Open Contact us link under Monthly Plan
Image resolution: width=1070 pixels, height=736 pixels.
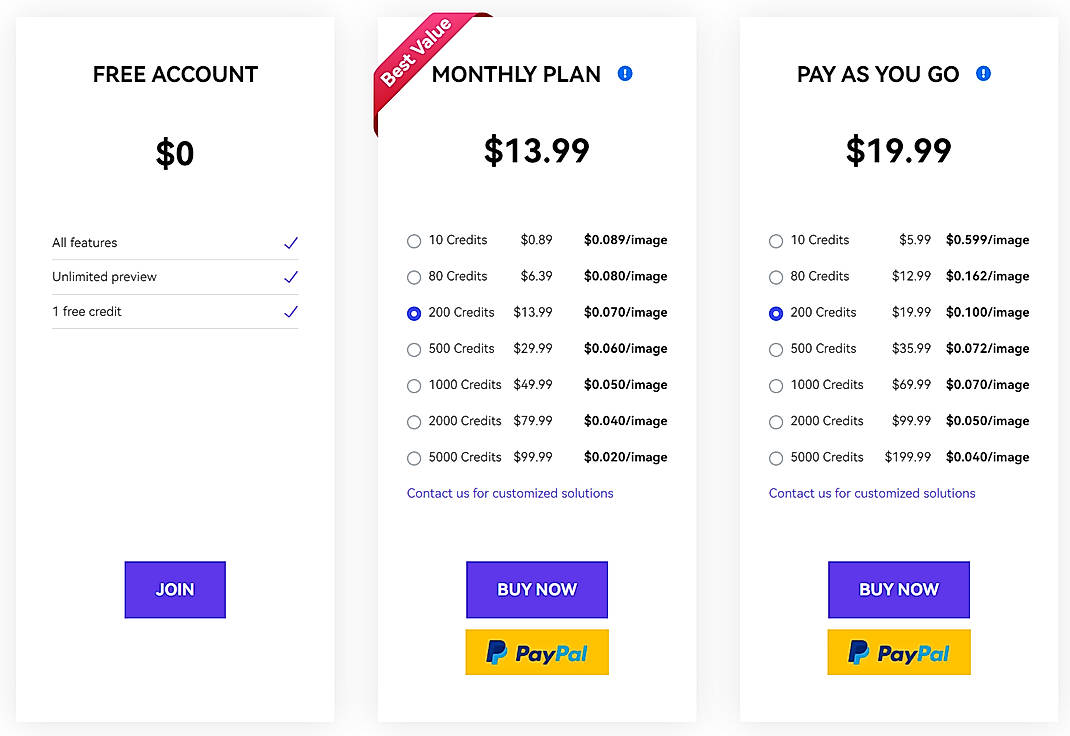click(x=510, y=493)
